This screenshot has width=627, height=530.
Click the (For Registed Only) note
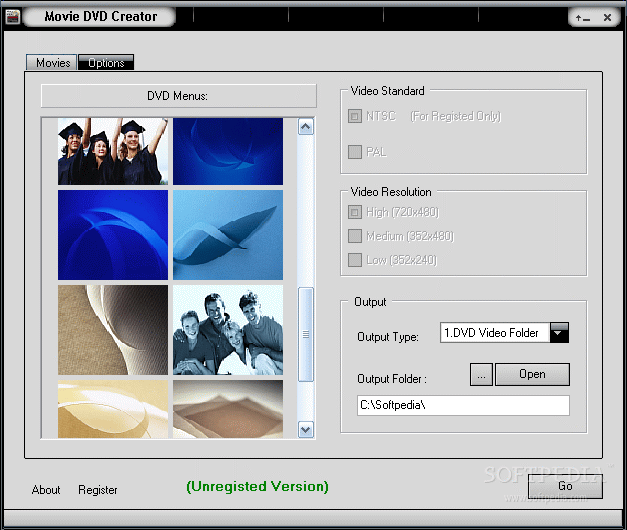click(456, 116)
